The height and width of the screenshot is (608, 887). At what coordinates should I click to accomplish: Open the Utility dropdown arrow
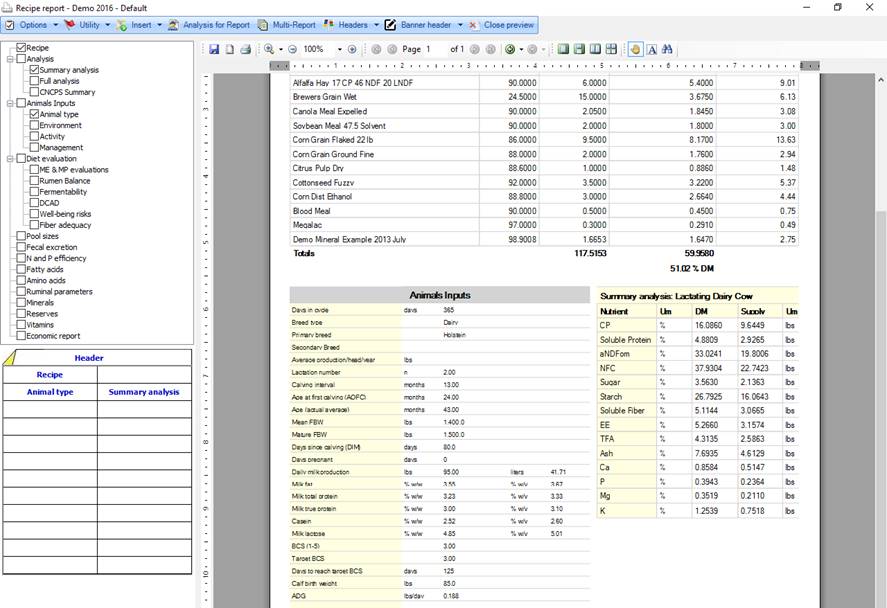(x=107, y=25)
